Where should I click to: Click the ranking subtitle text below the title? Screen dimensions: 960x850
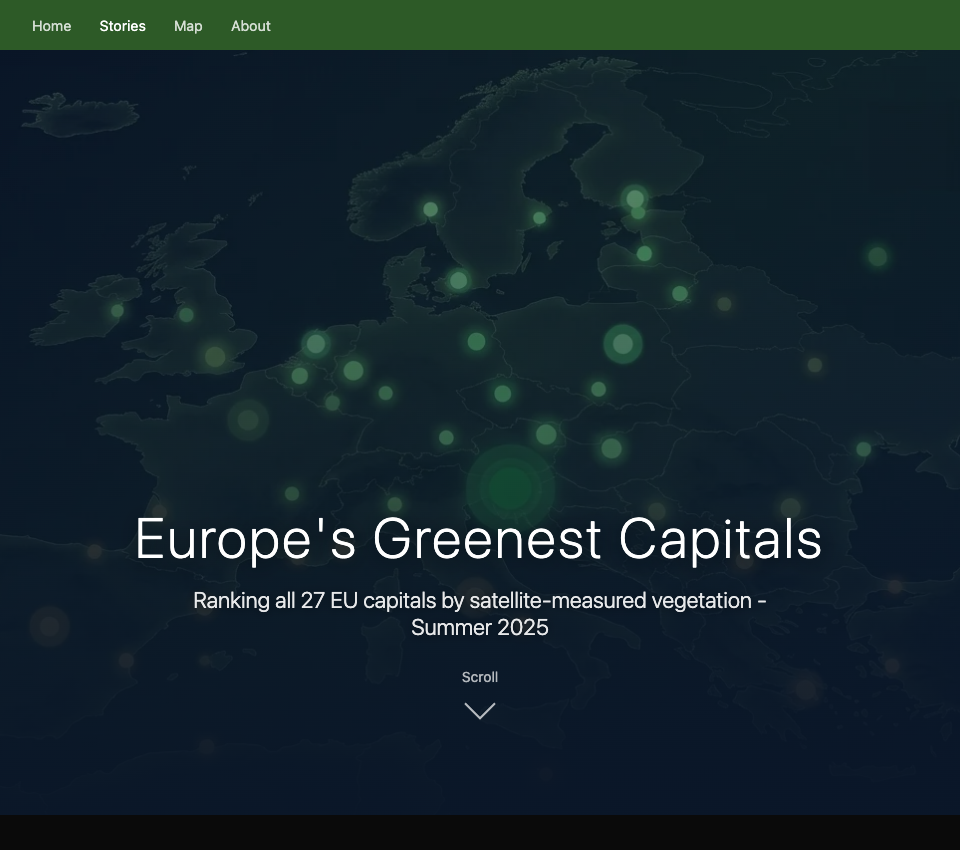tap(480, 613)
